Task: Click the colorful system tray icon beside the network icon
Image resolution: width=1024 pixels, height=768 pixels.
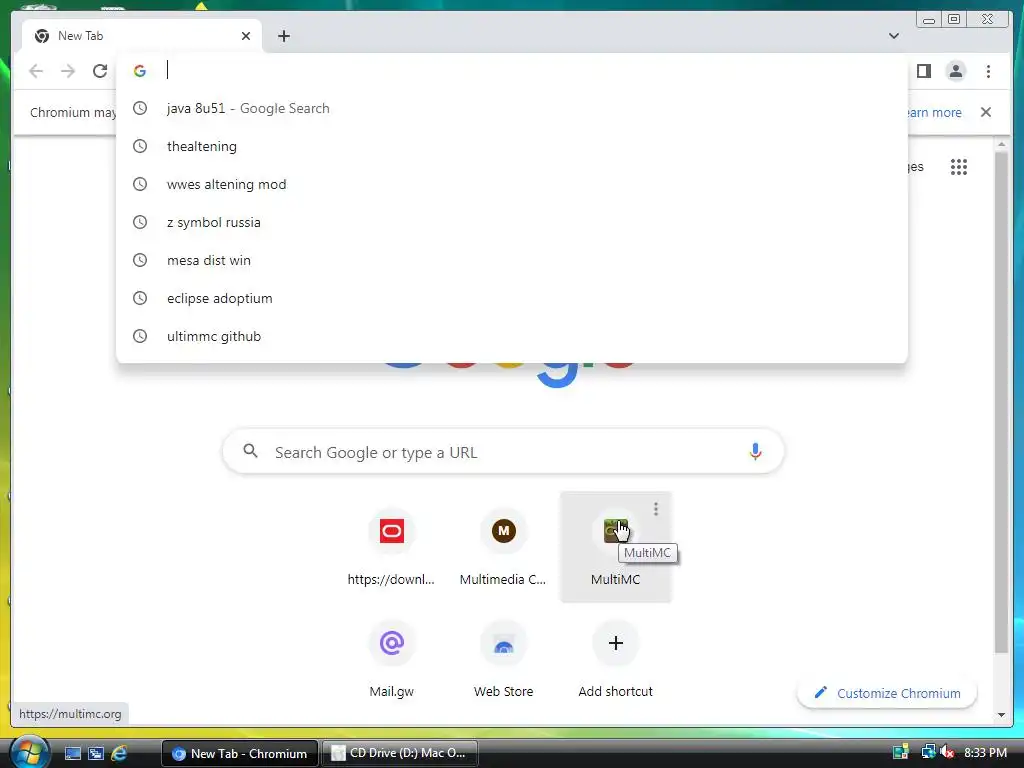Action: click(901, 752)
